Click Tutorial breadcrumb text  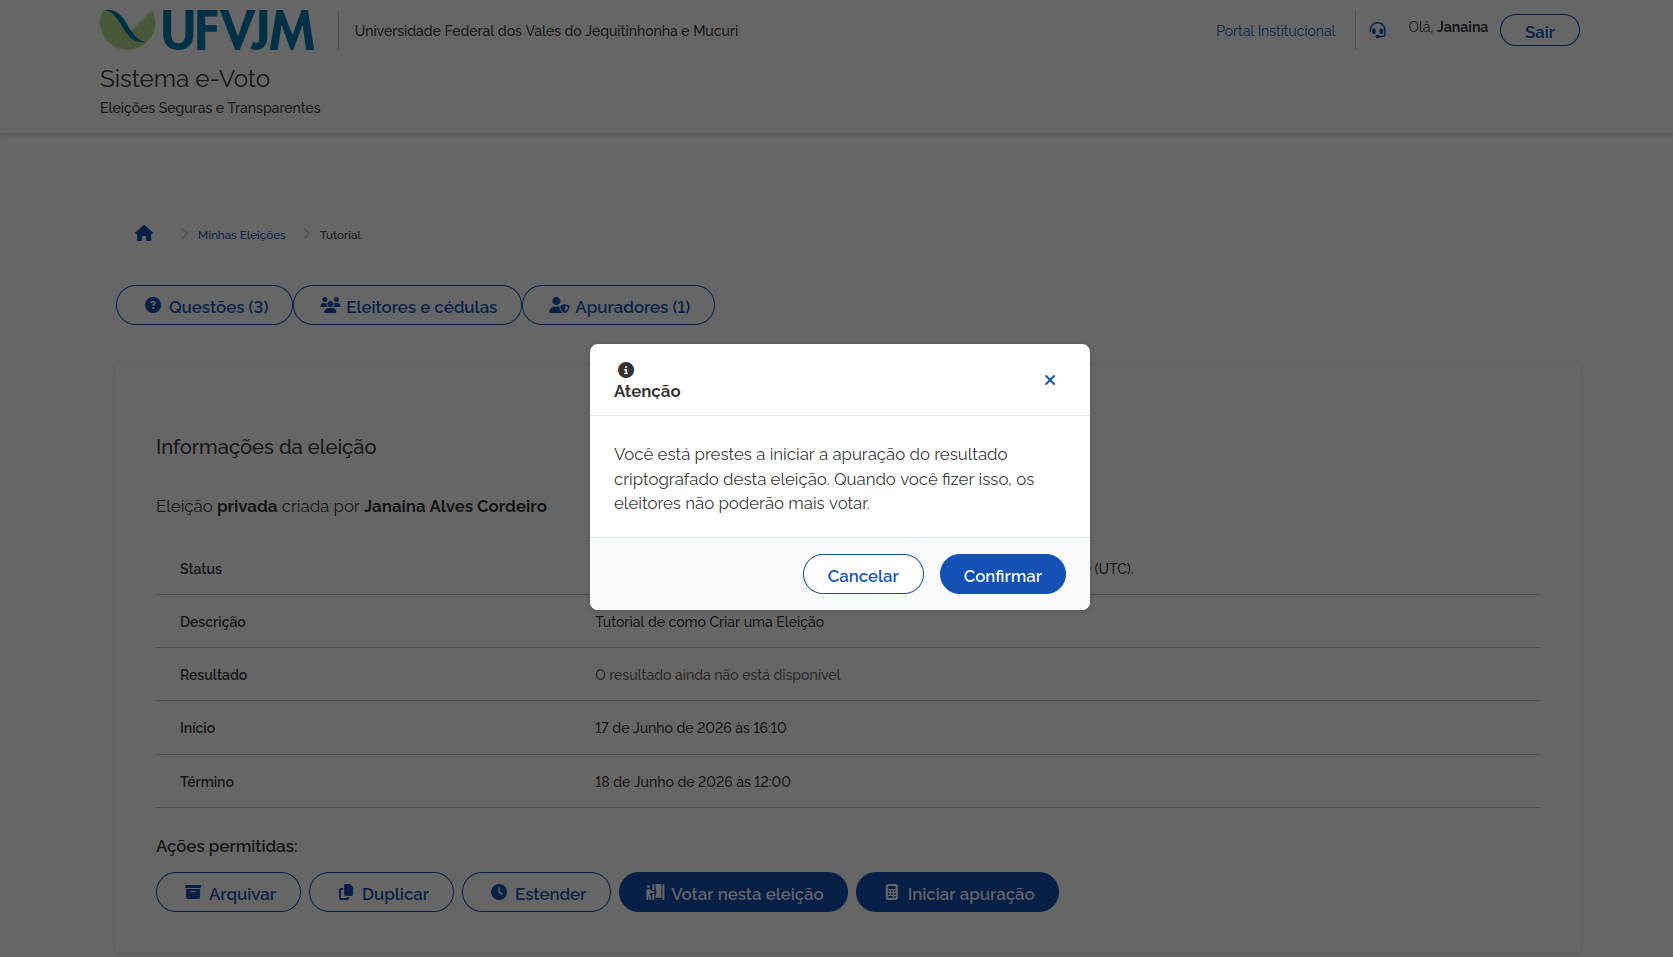[x=340, y=235]
